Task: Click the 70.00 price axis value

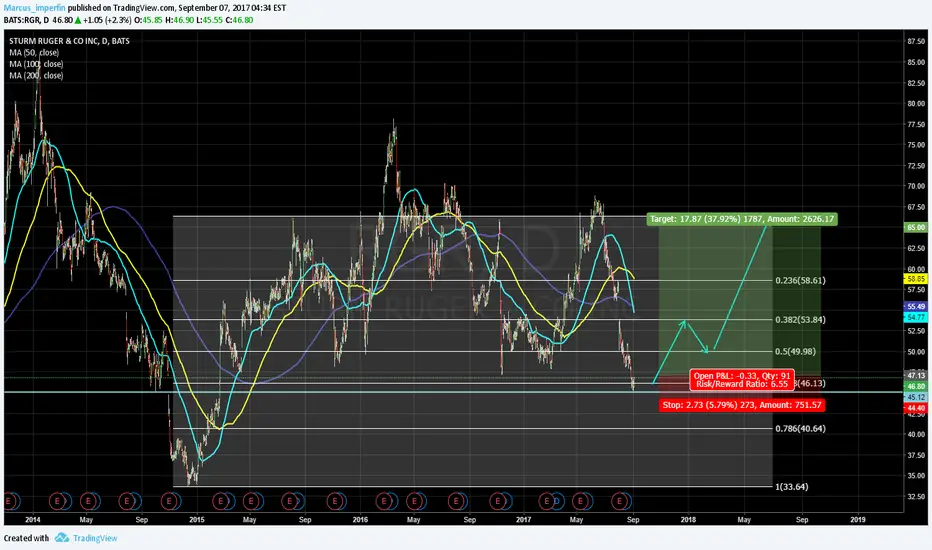Action: (x=916, y=186)
